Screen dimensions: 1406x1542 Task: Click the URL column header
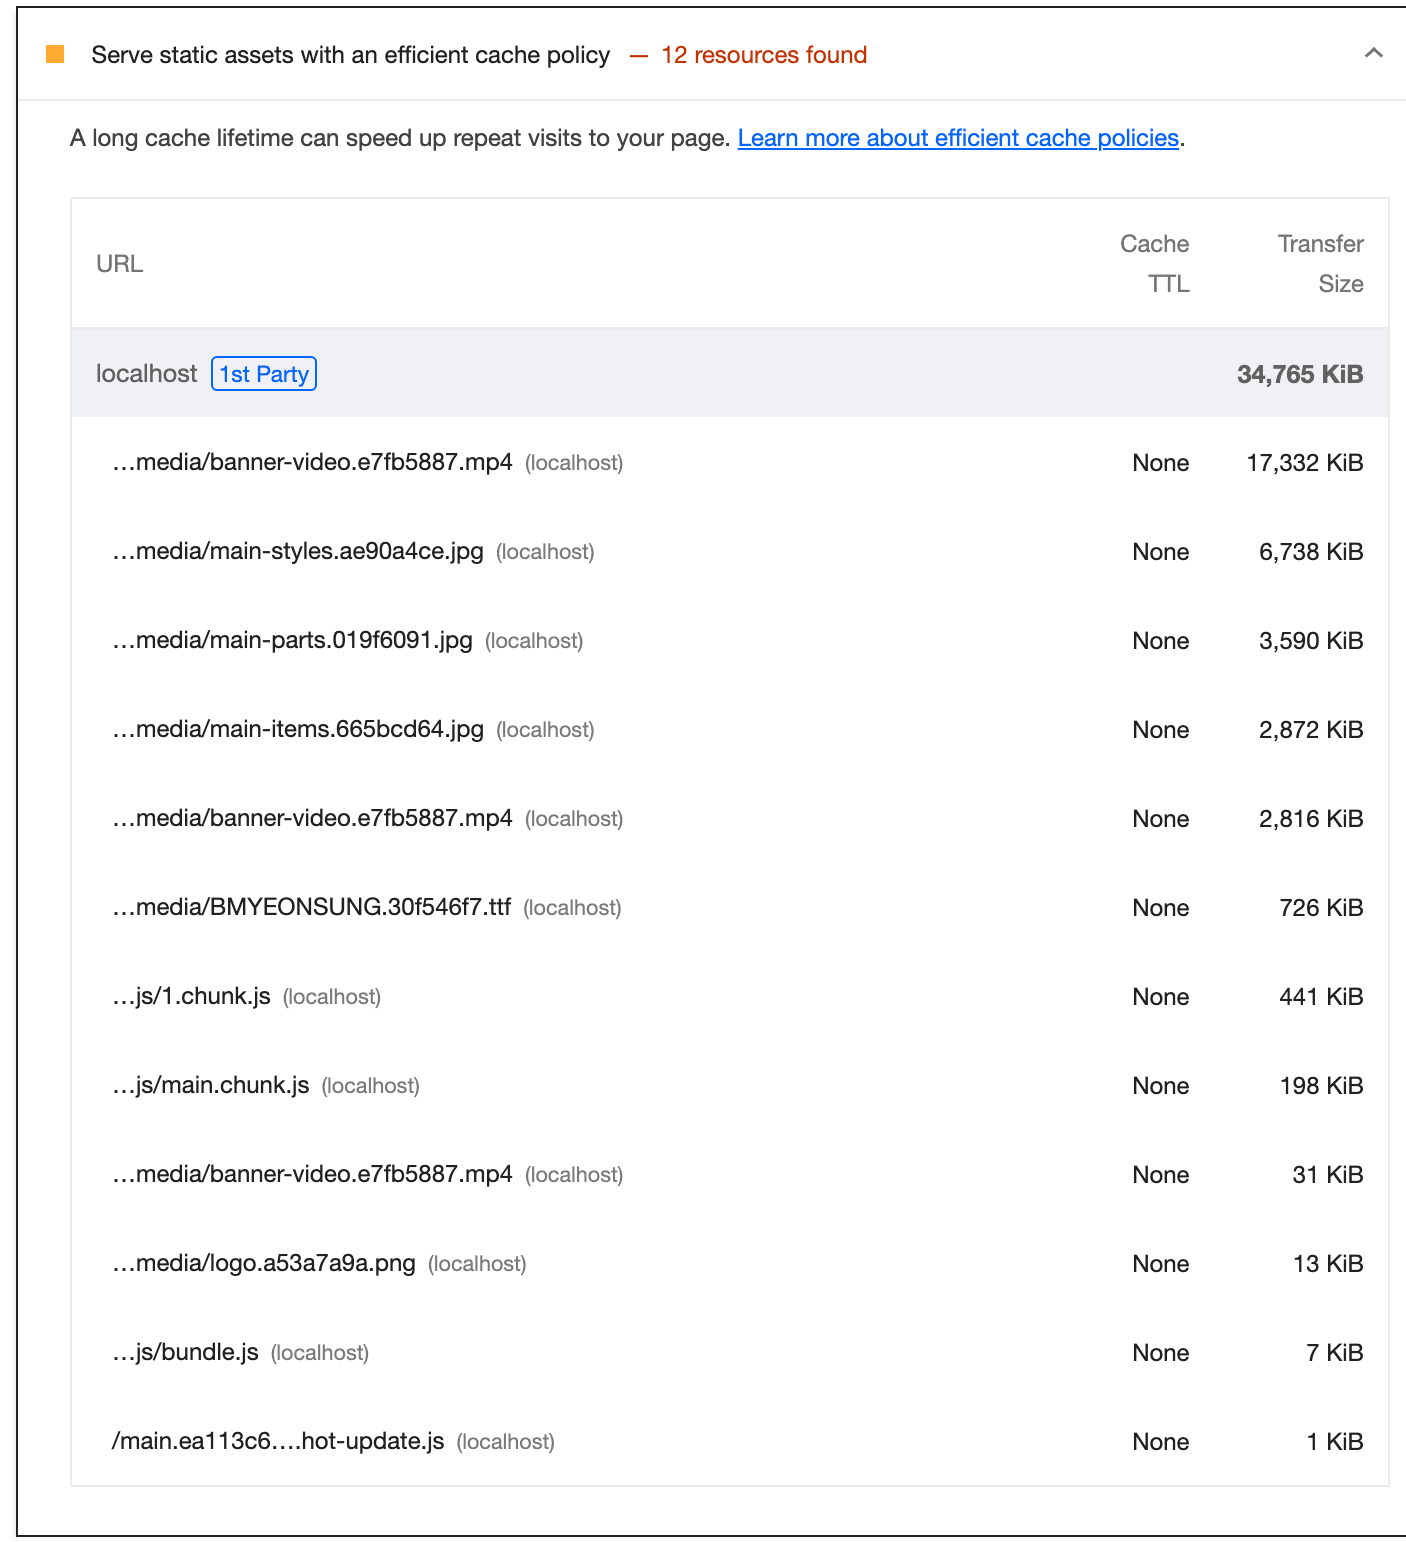point(119,264)
